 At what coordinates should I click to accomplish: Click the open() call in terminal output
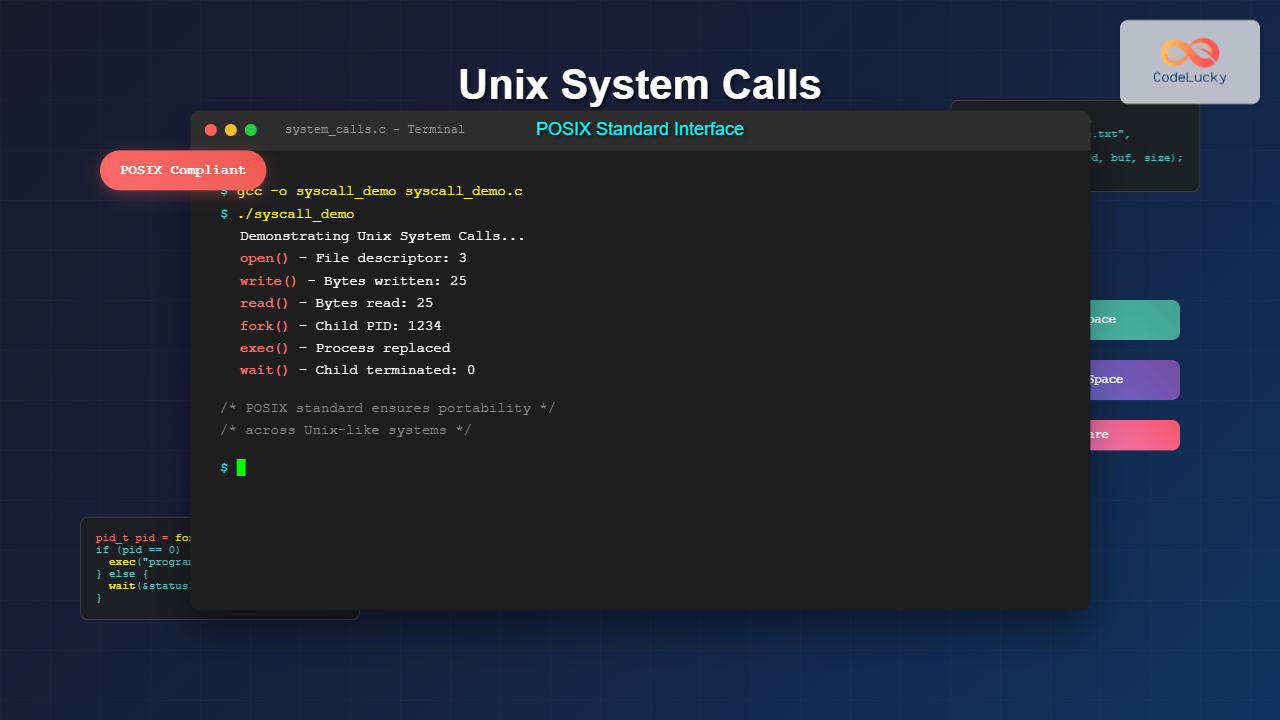[x=264, y=258]
